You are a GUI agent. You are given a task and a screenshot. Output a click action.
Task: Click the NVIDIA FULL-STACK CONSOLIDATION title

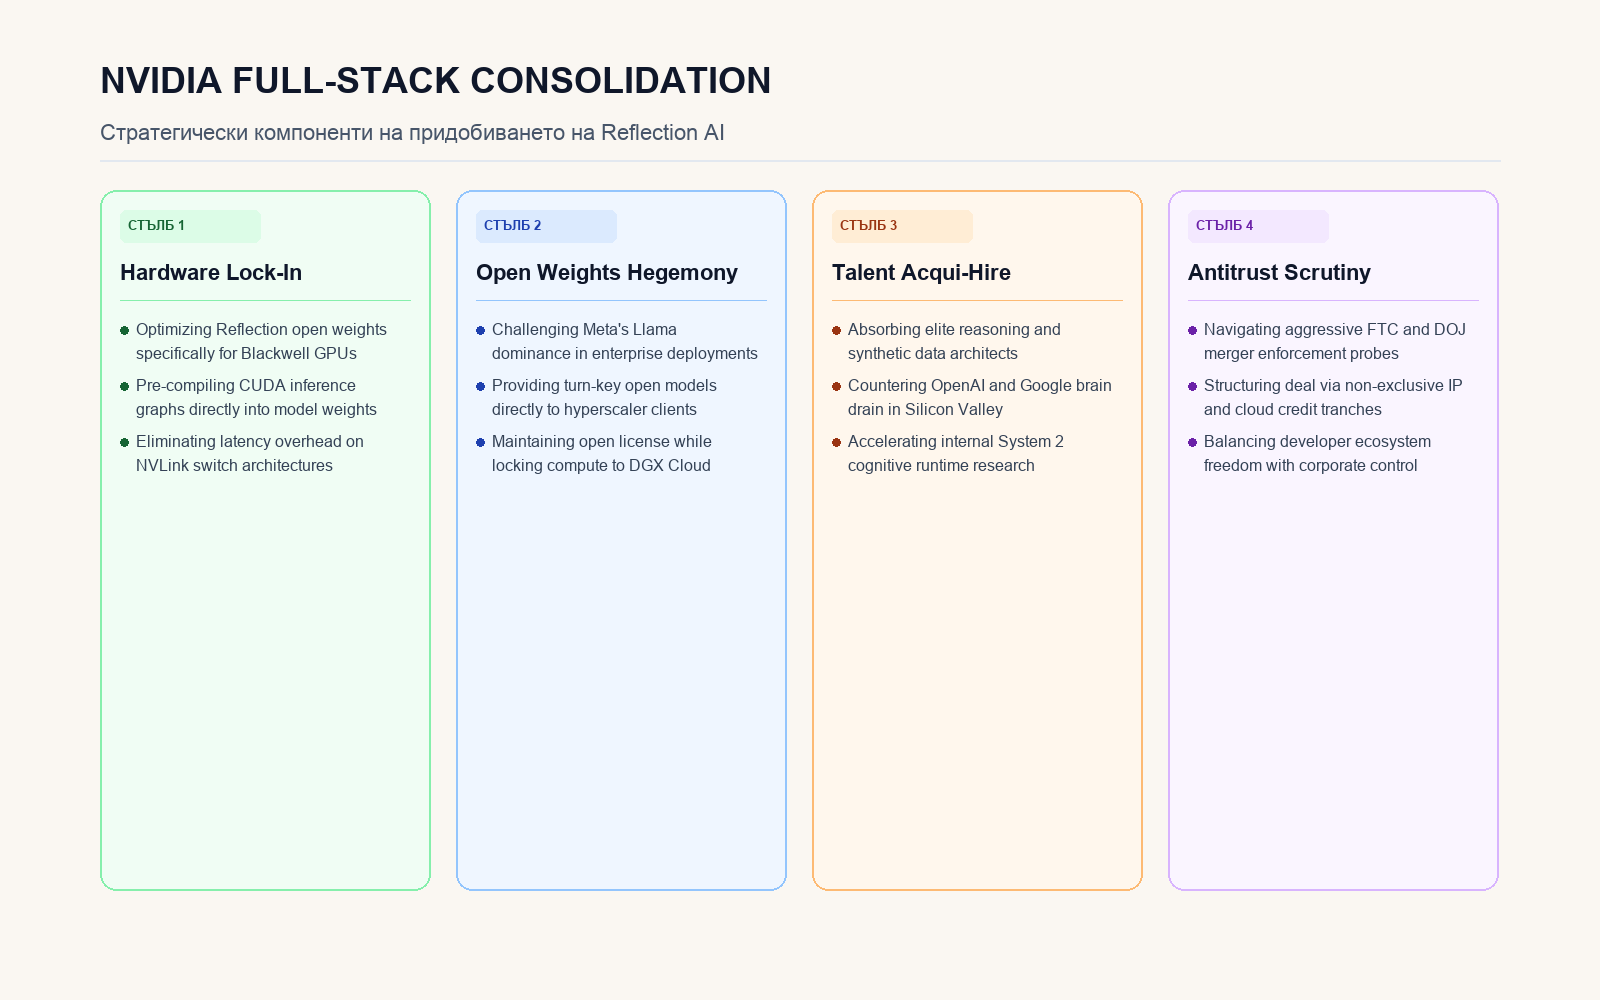pos(435,81)
